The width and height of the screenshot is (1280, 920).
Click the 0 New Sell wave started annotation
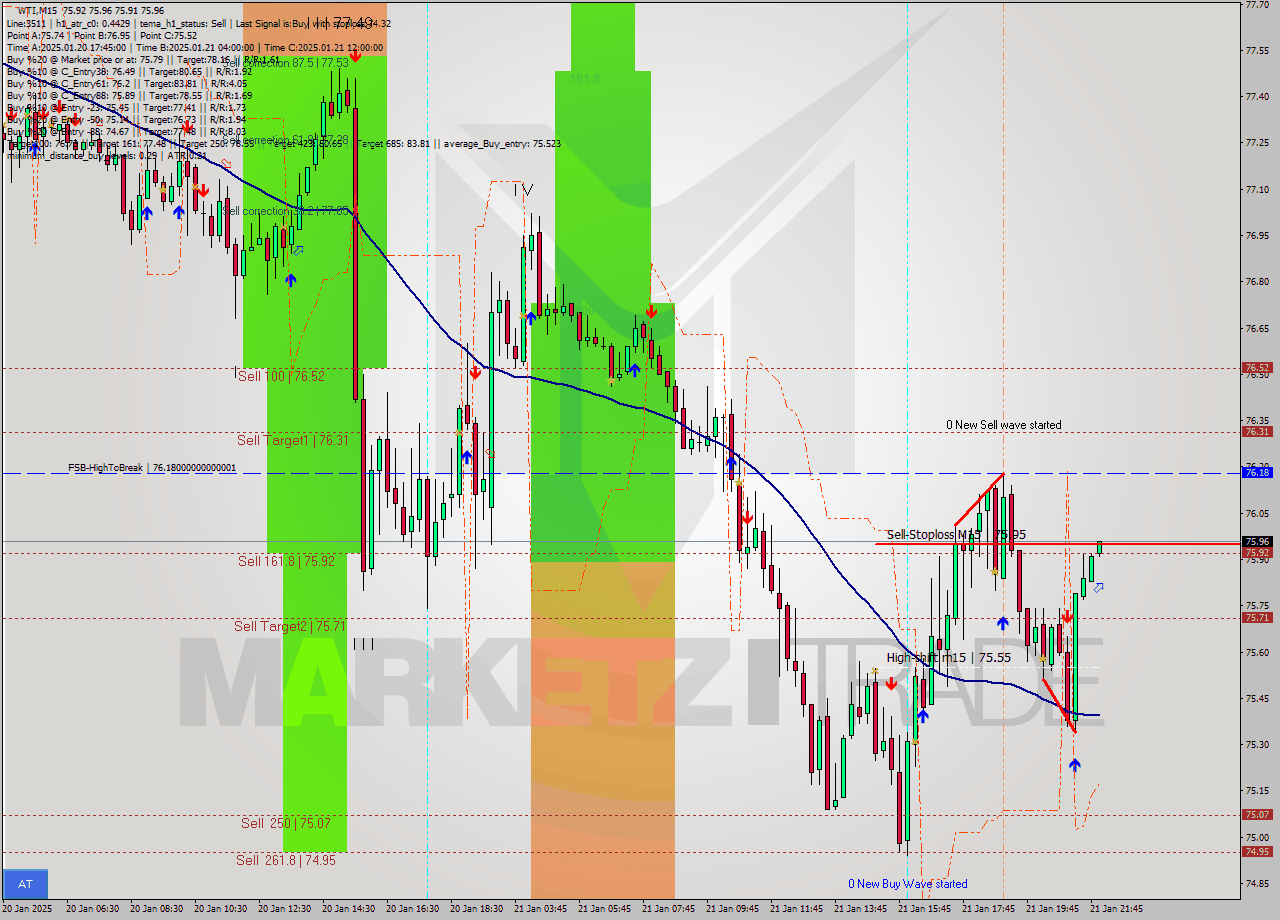tap(1004, 424)
